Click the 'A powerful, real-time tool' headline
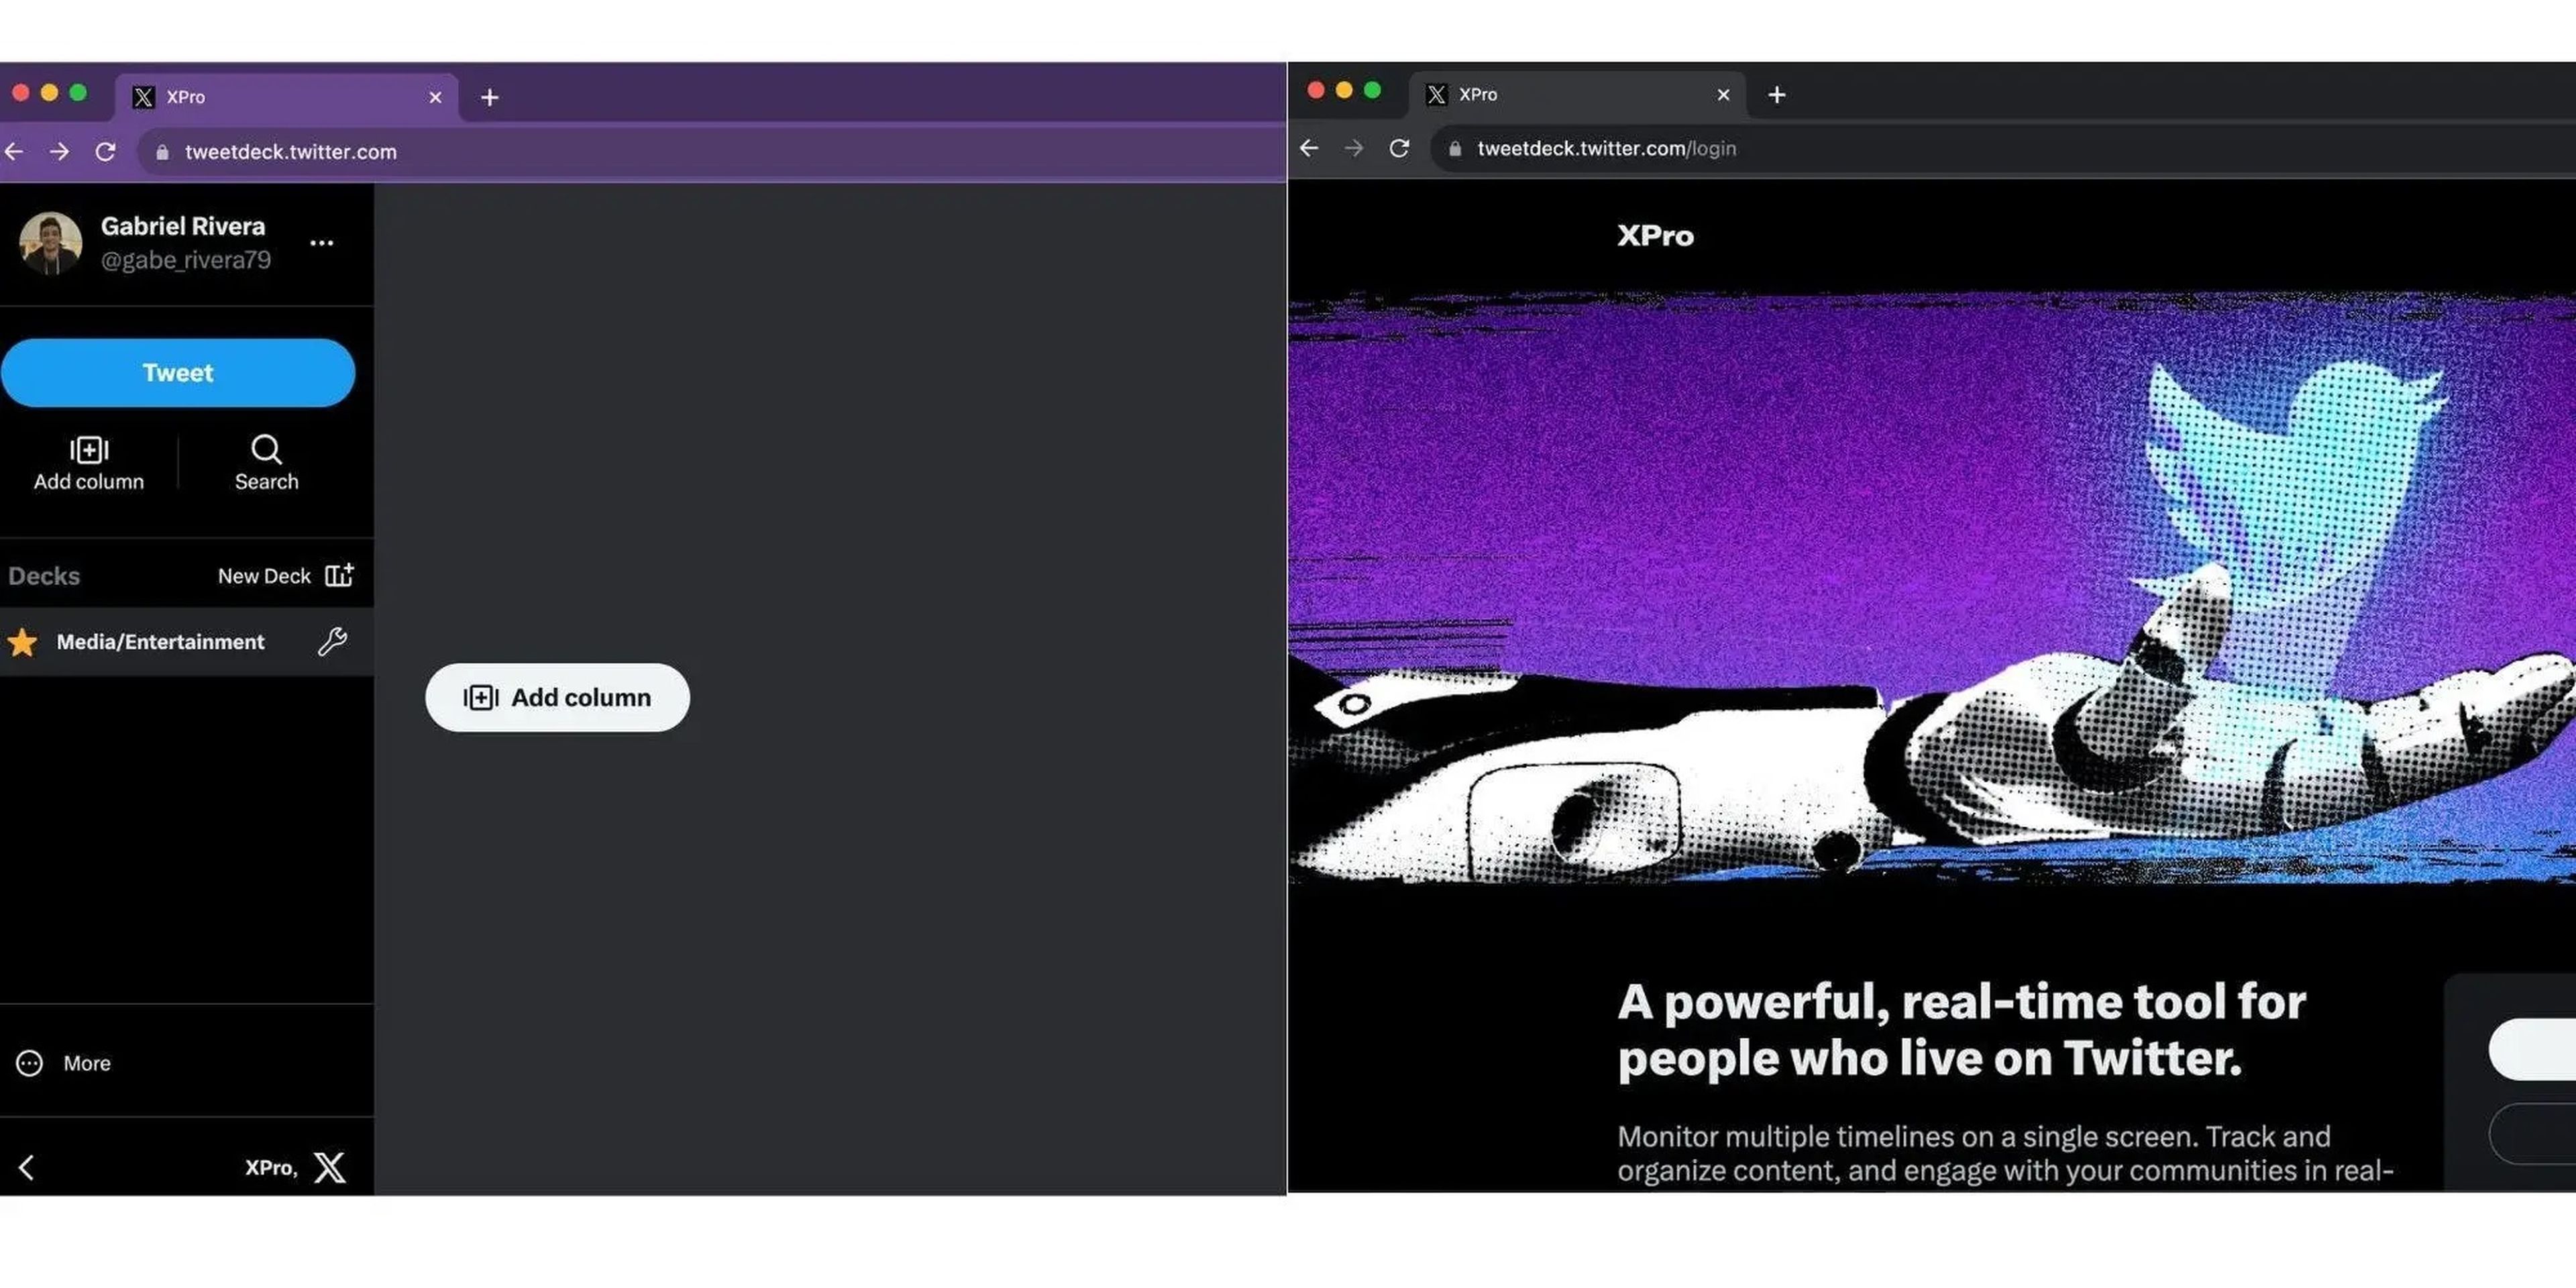Viewport: 2576px width, 1288px height. tap(1961, 1029)
